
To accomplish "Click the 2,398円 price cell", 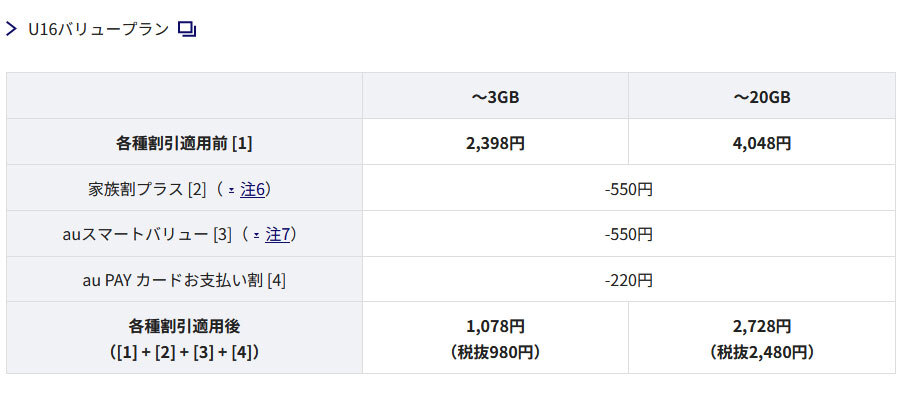I will (x=495, y=143).
